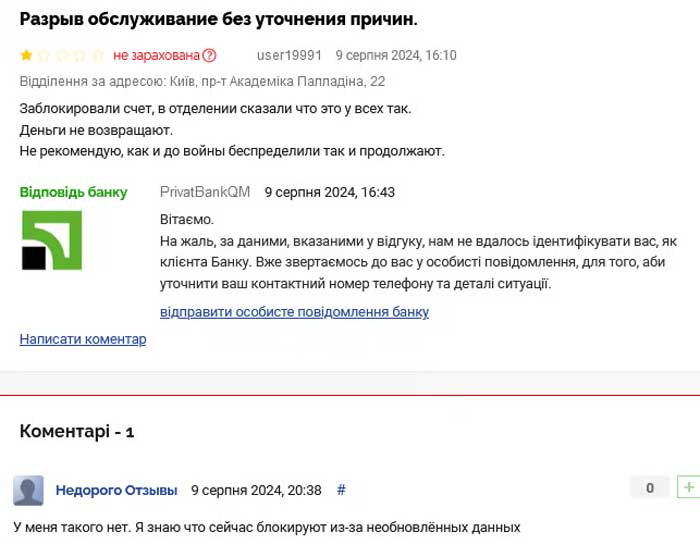Click Написати коментар link

pos(83,339)
